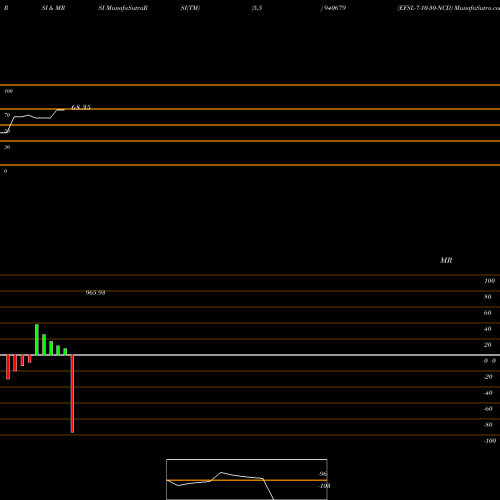
Task: Click the 80 label on right axis
Action: coord(488,297)
